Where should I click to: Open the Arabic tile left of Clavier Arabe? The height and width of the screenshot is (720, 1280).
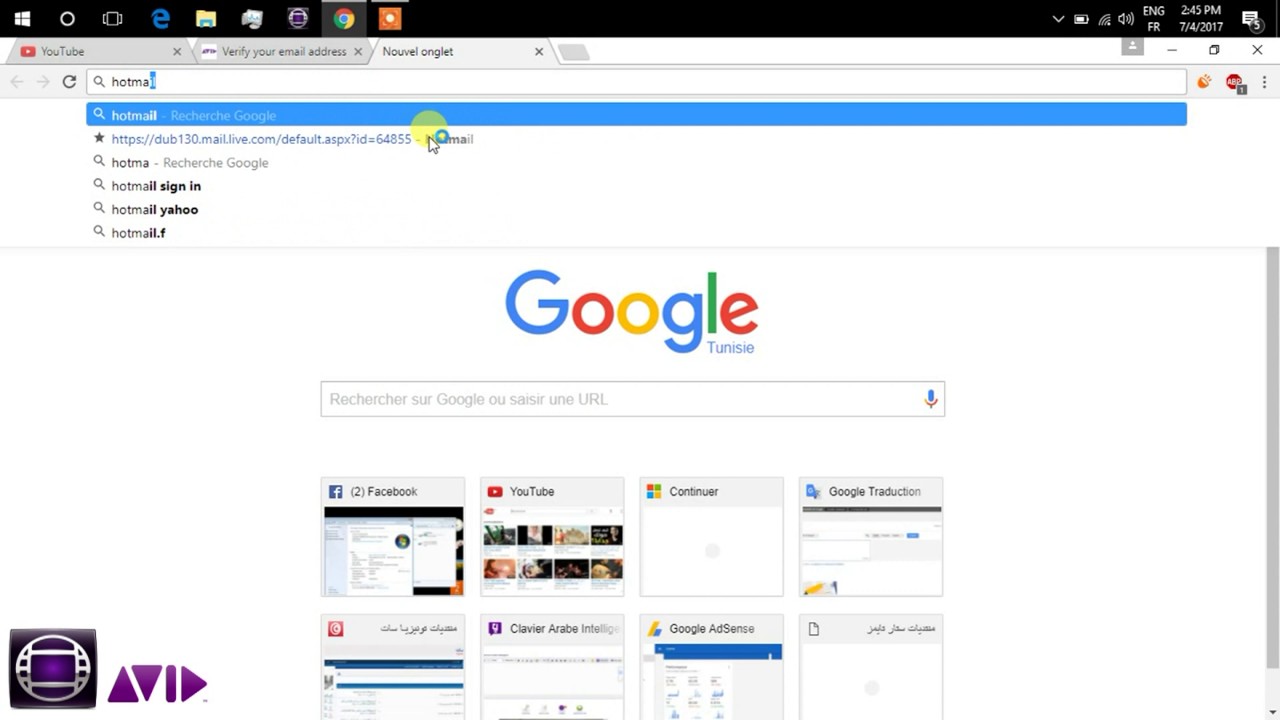[x=393, y=667]
